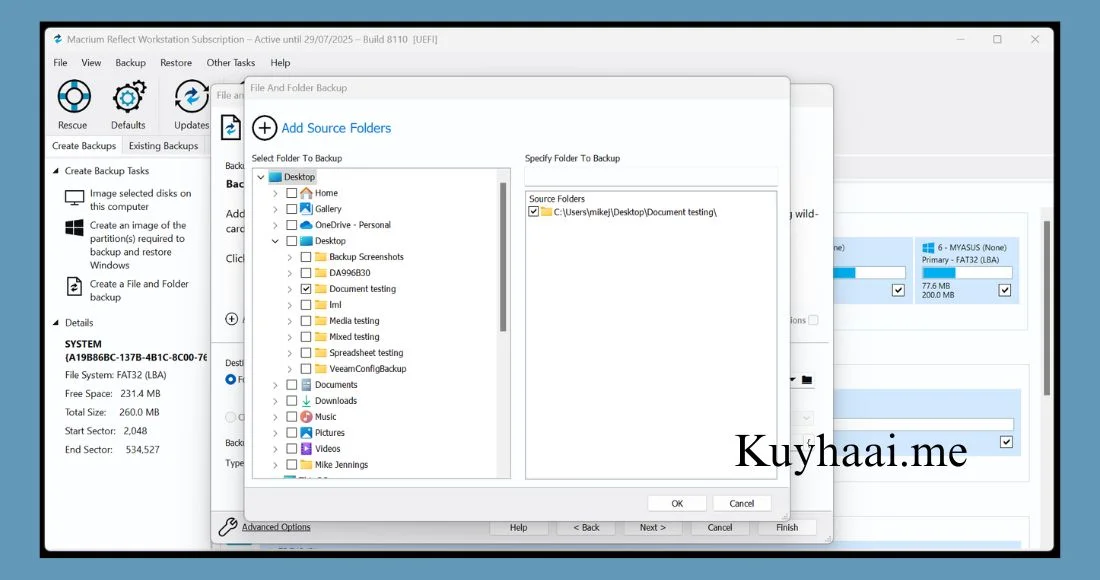Open the Rescue toolbar icon
Image resolution: width=1100 pixels, height=580 pixels.
pyautogui.click(x=74, y=96)
